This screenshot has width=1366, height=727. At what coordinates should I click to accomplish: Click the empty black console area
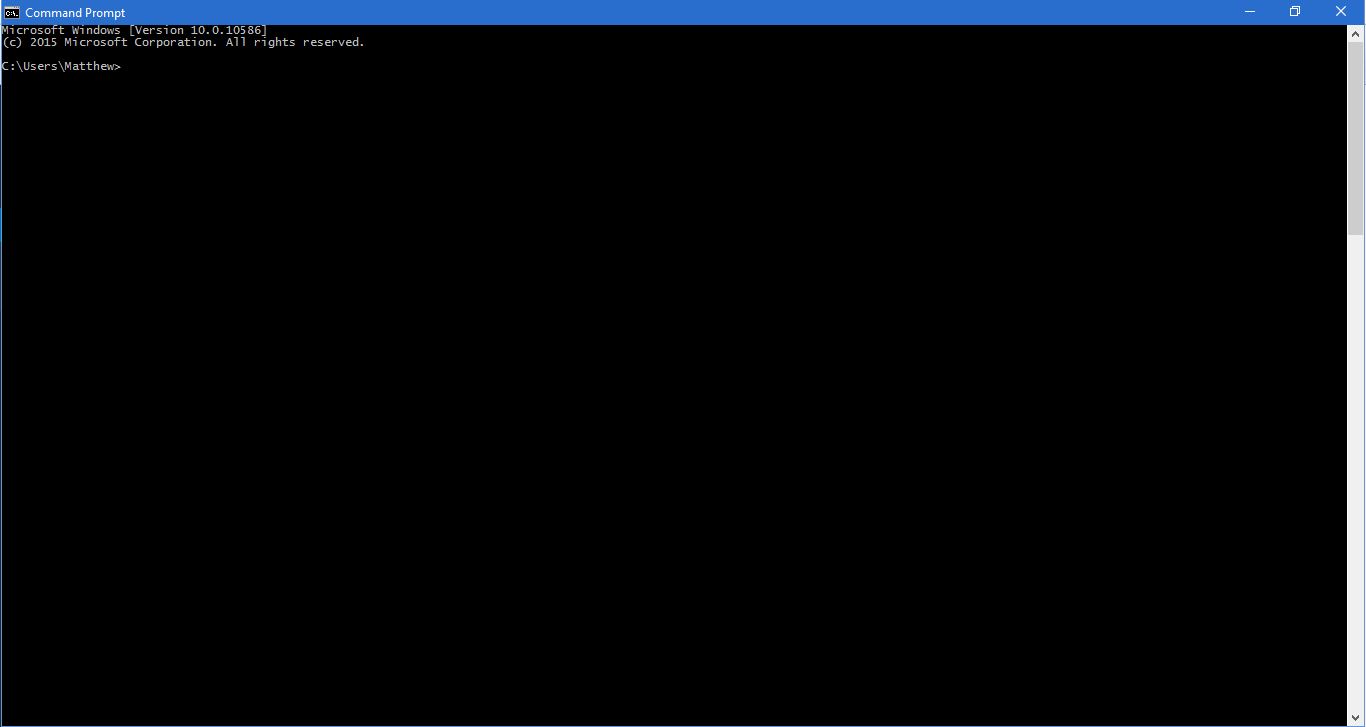tap(600, 400)
